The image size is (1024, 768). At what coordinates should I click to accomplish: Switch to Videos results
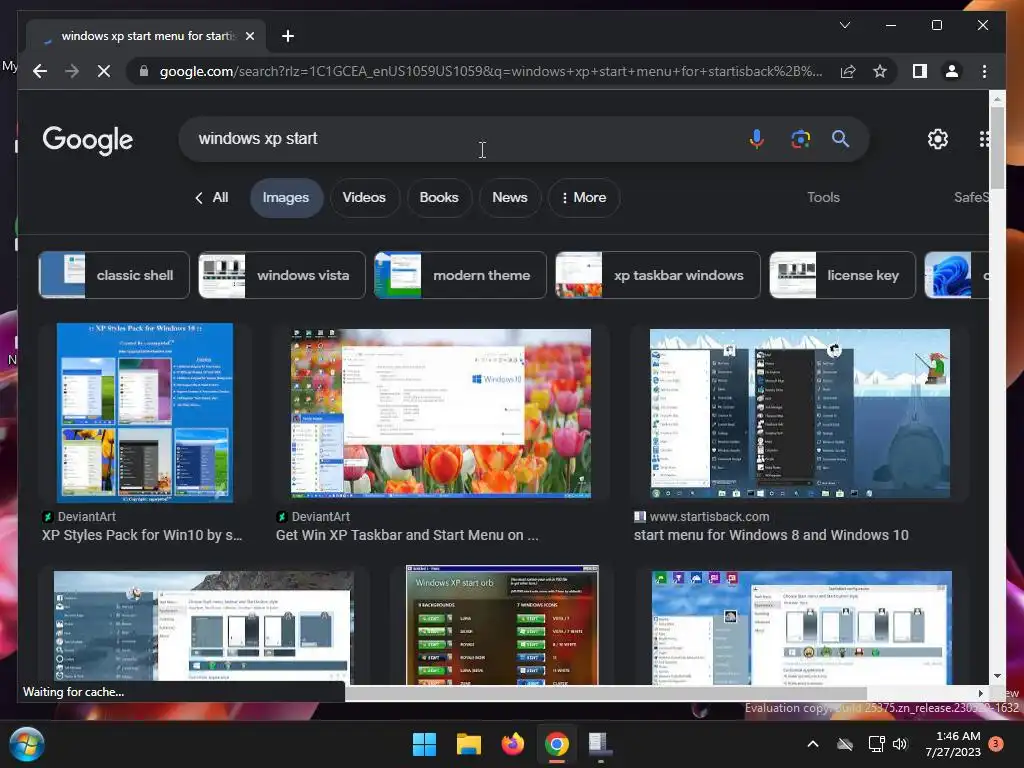point(364,197)
